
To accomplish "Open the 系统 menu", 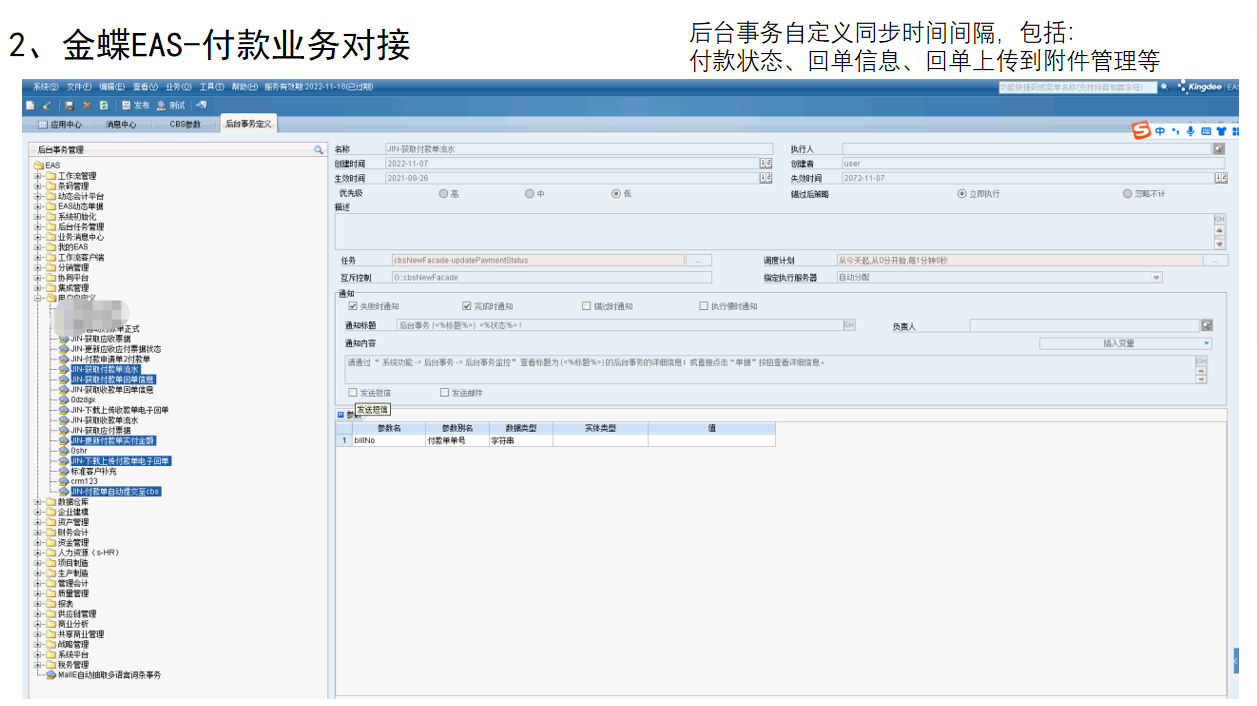I will click(x=46, y=87).
